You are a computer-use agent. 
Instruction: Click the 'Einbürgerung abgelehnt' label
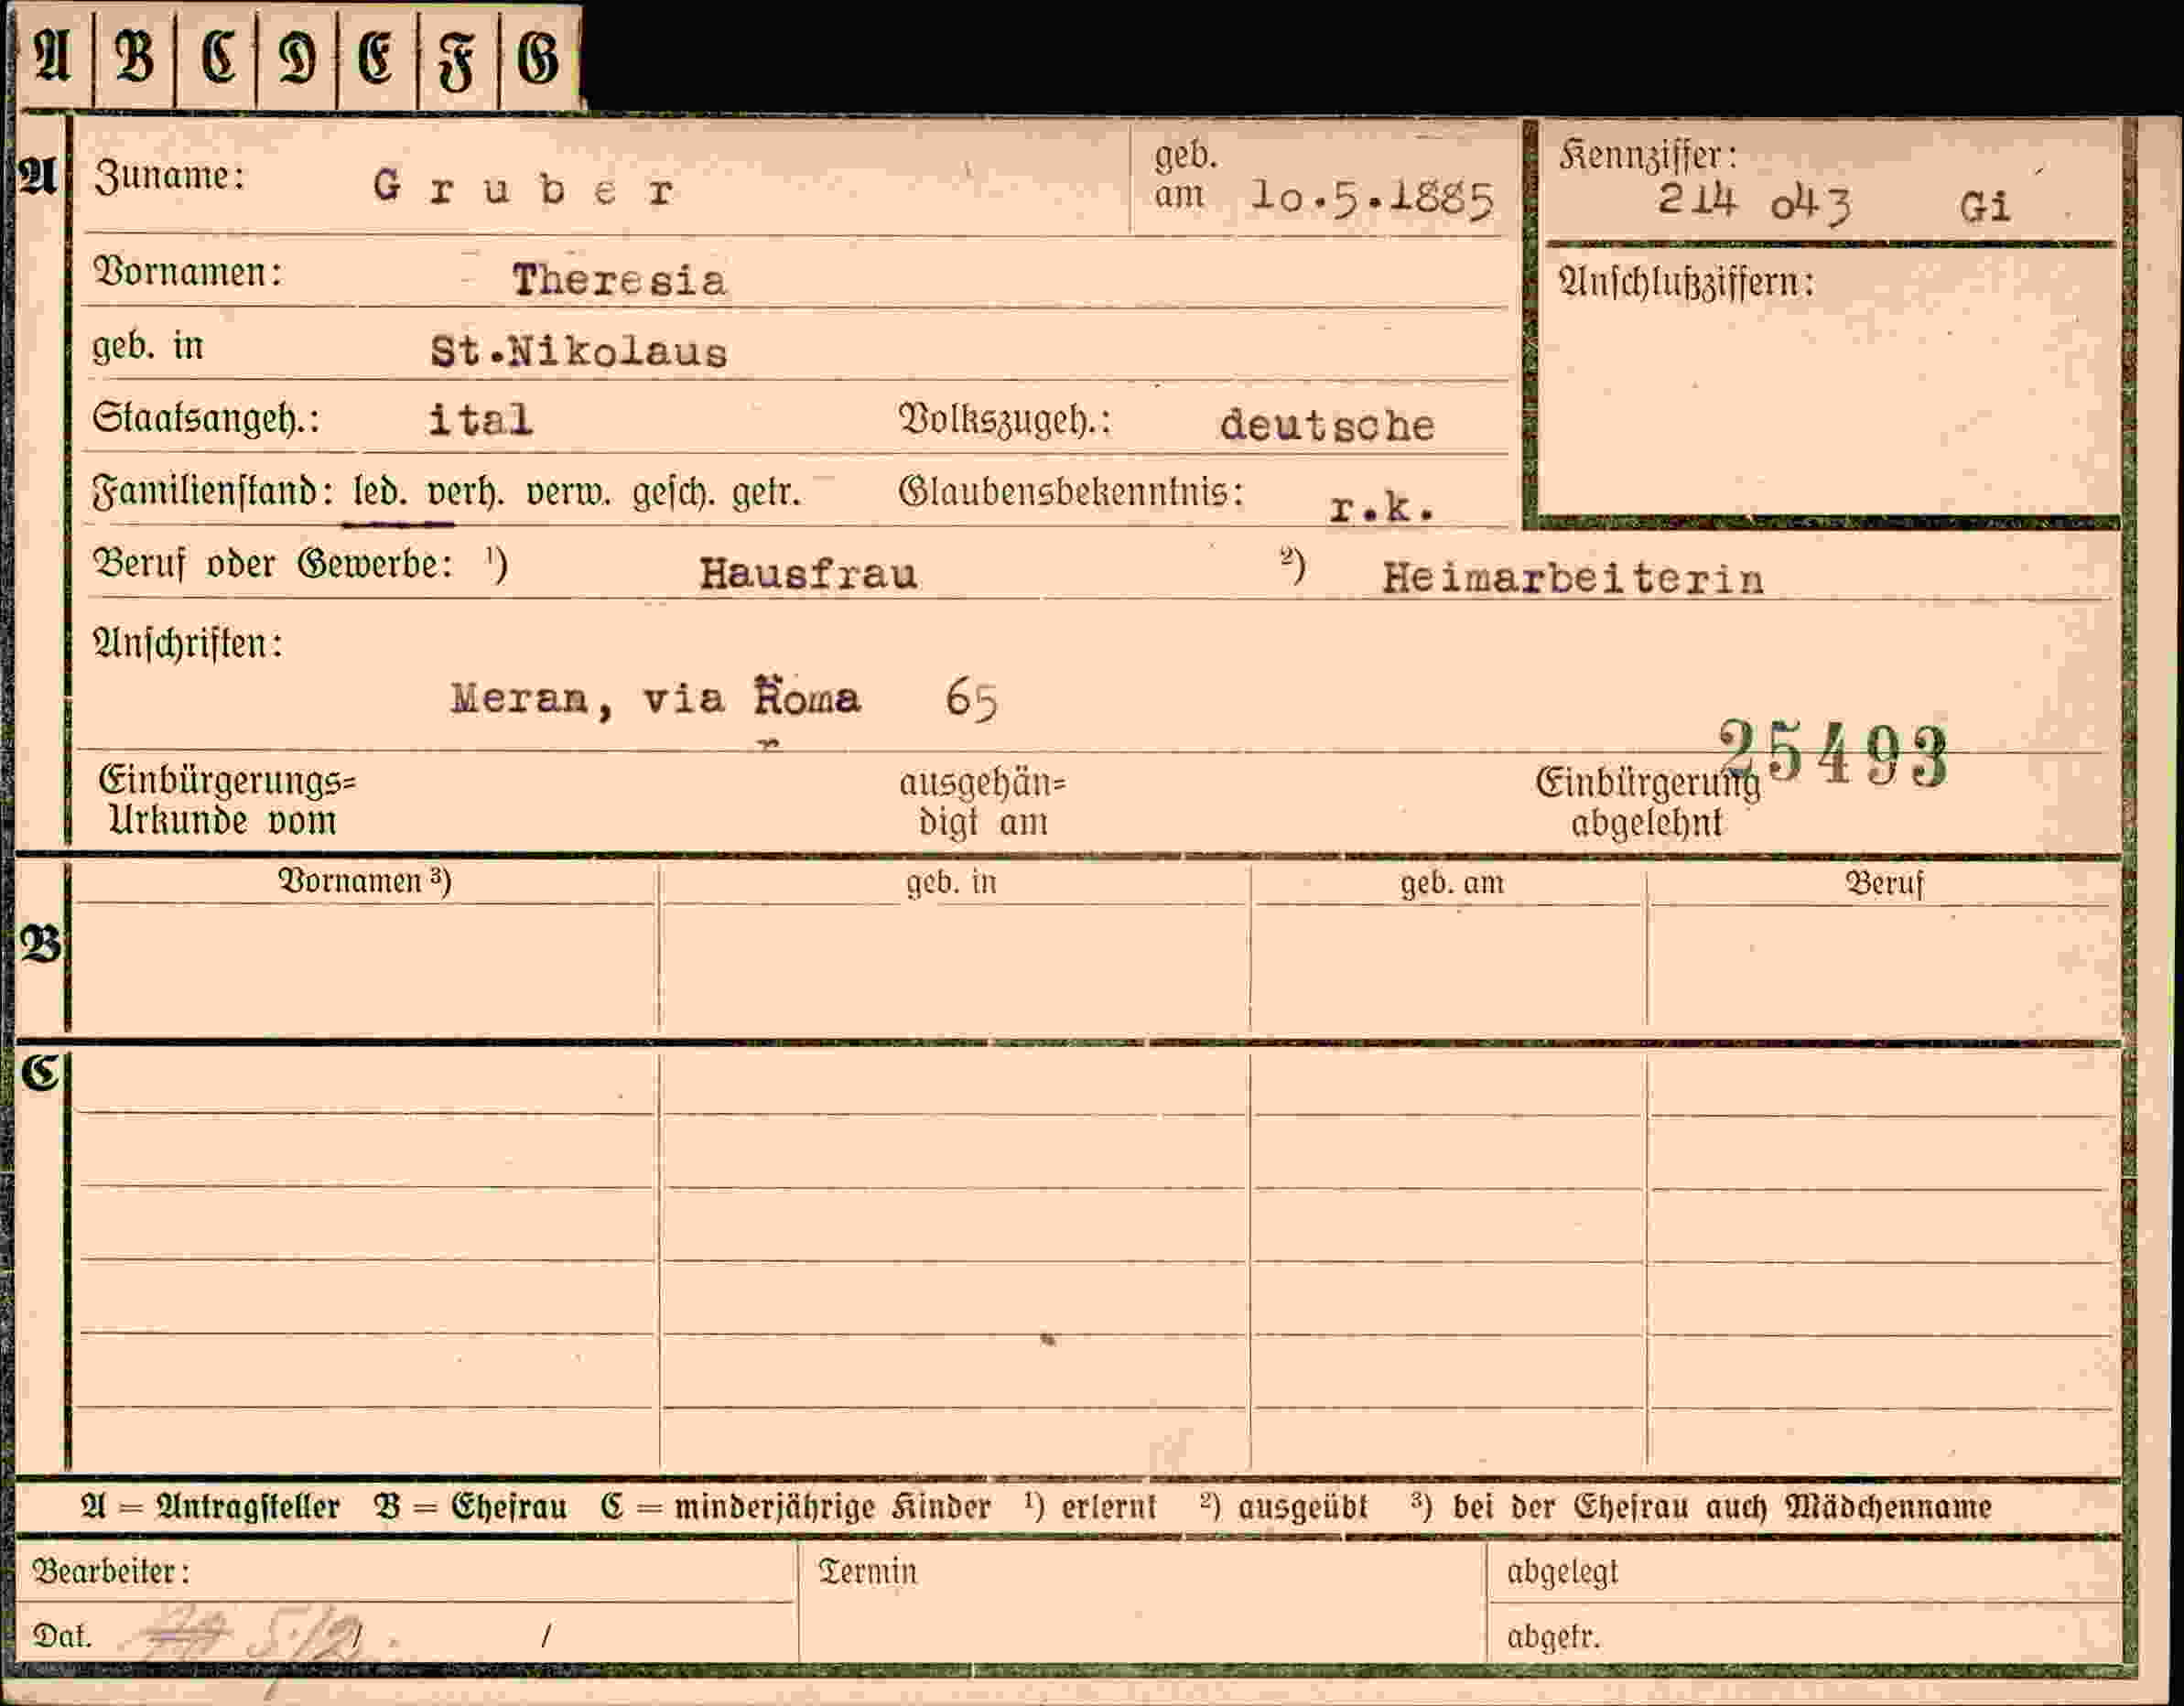(x=1647, y=803)
